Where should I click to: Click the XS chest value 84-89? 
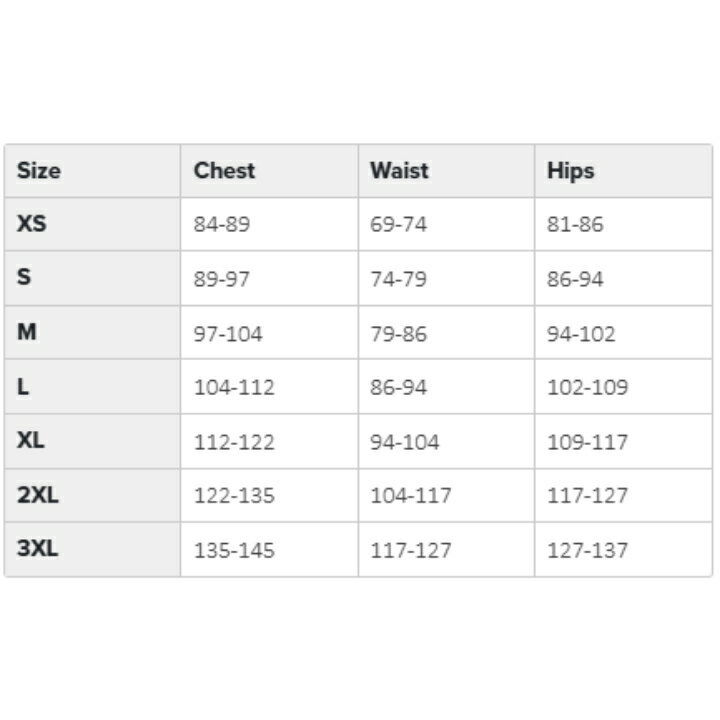222,225
